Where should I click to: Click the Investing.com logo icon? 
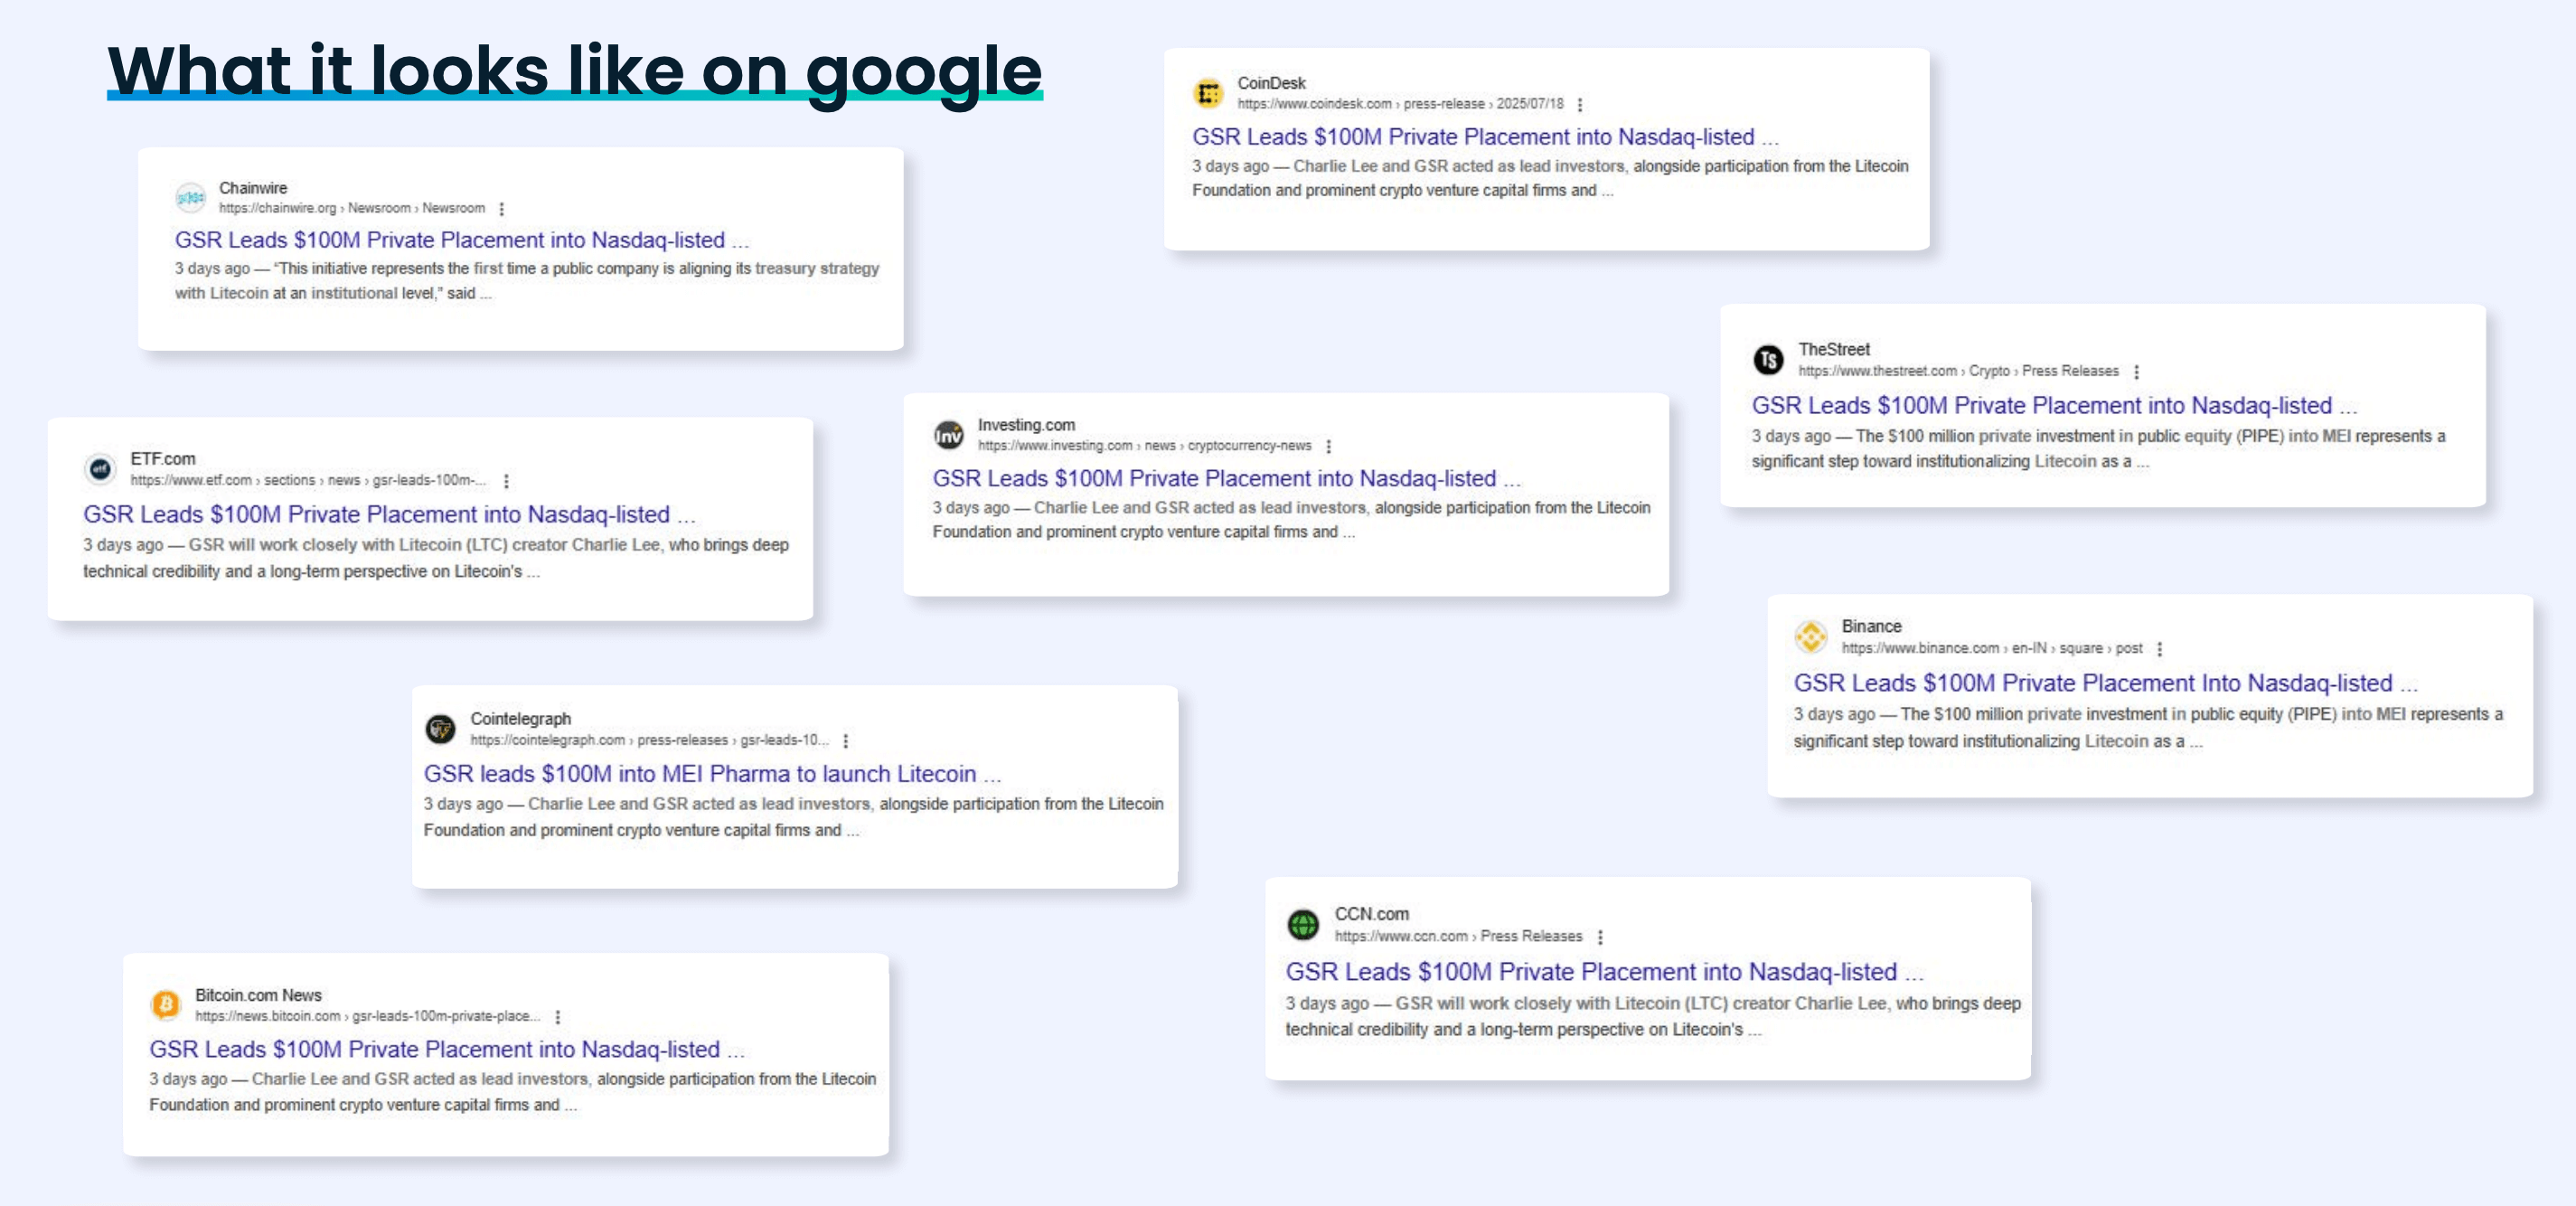point(948,435)
